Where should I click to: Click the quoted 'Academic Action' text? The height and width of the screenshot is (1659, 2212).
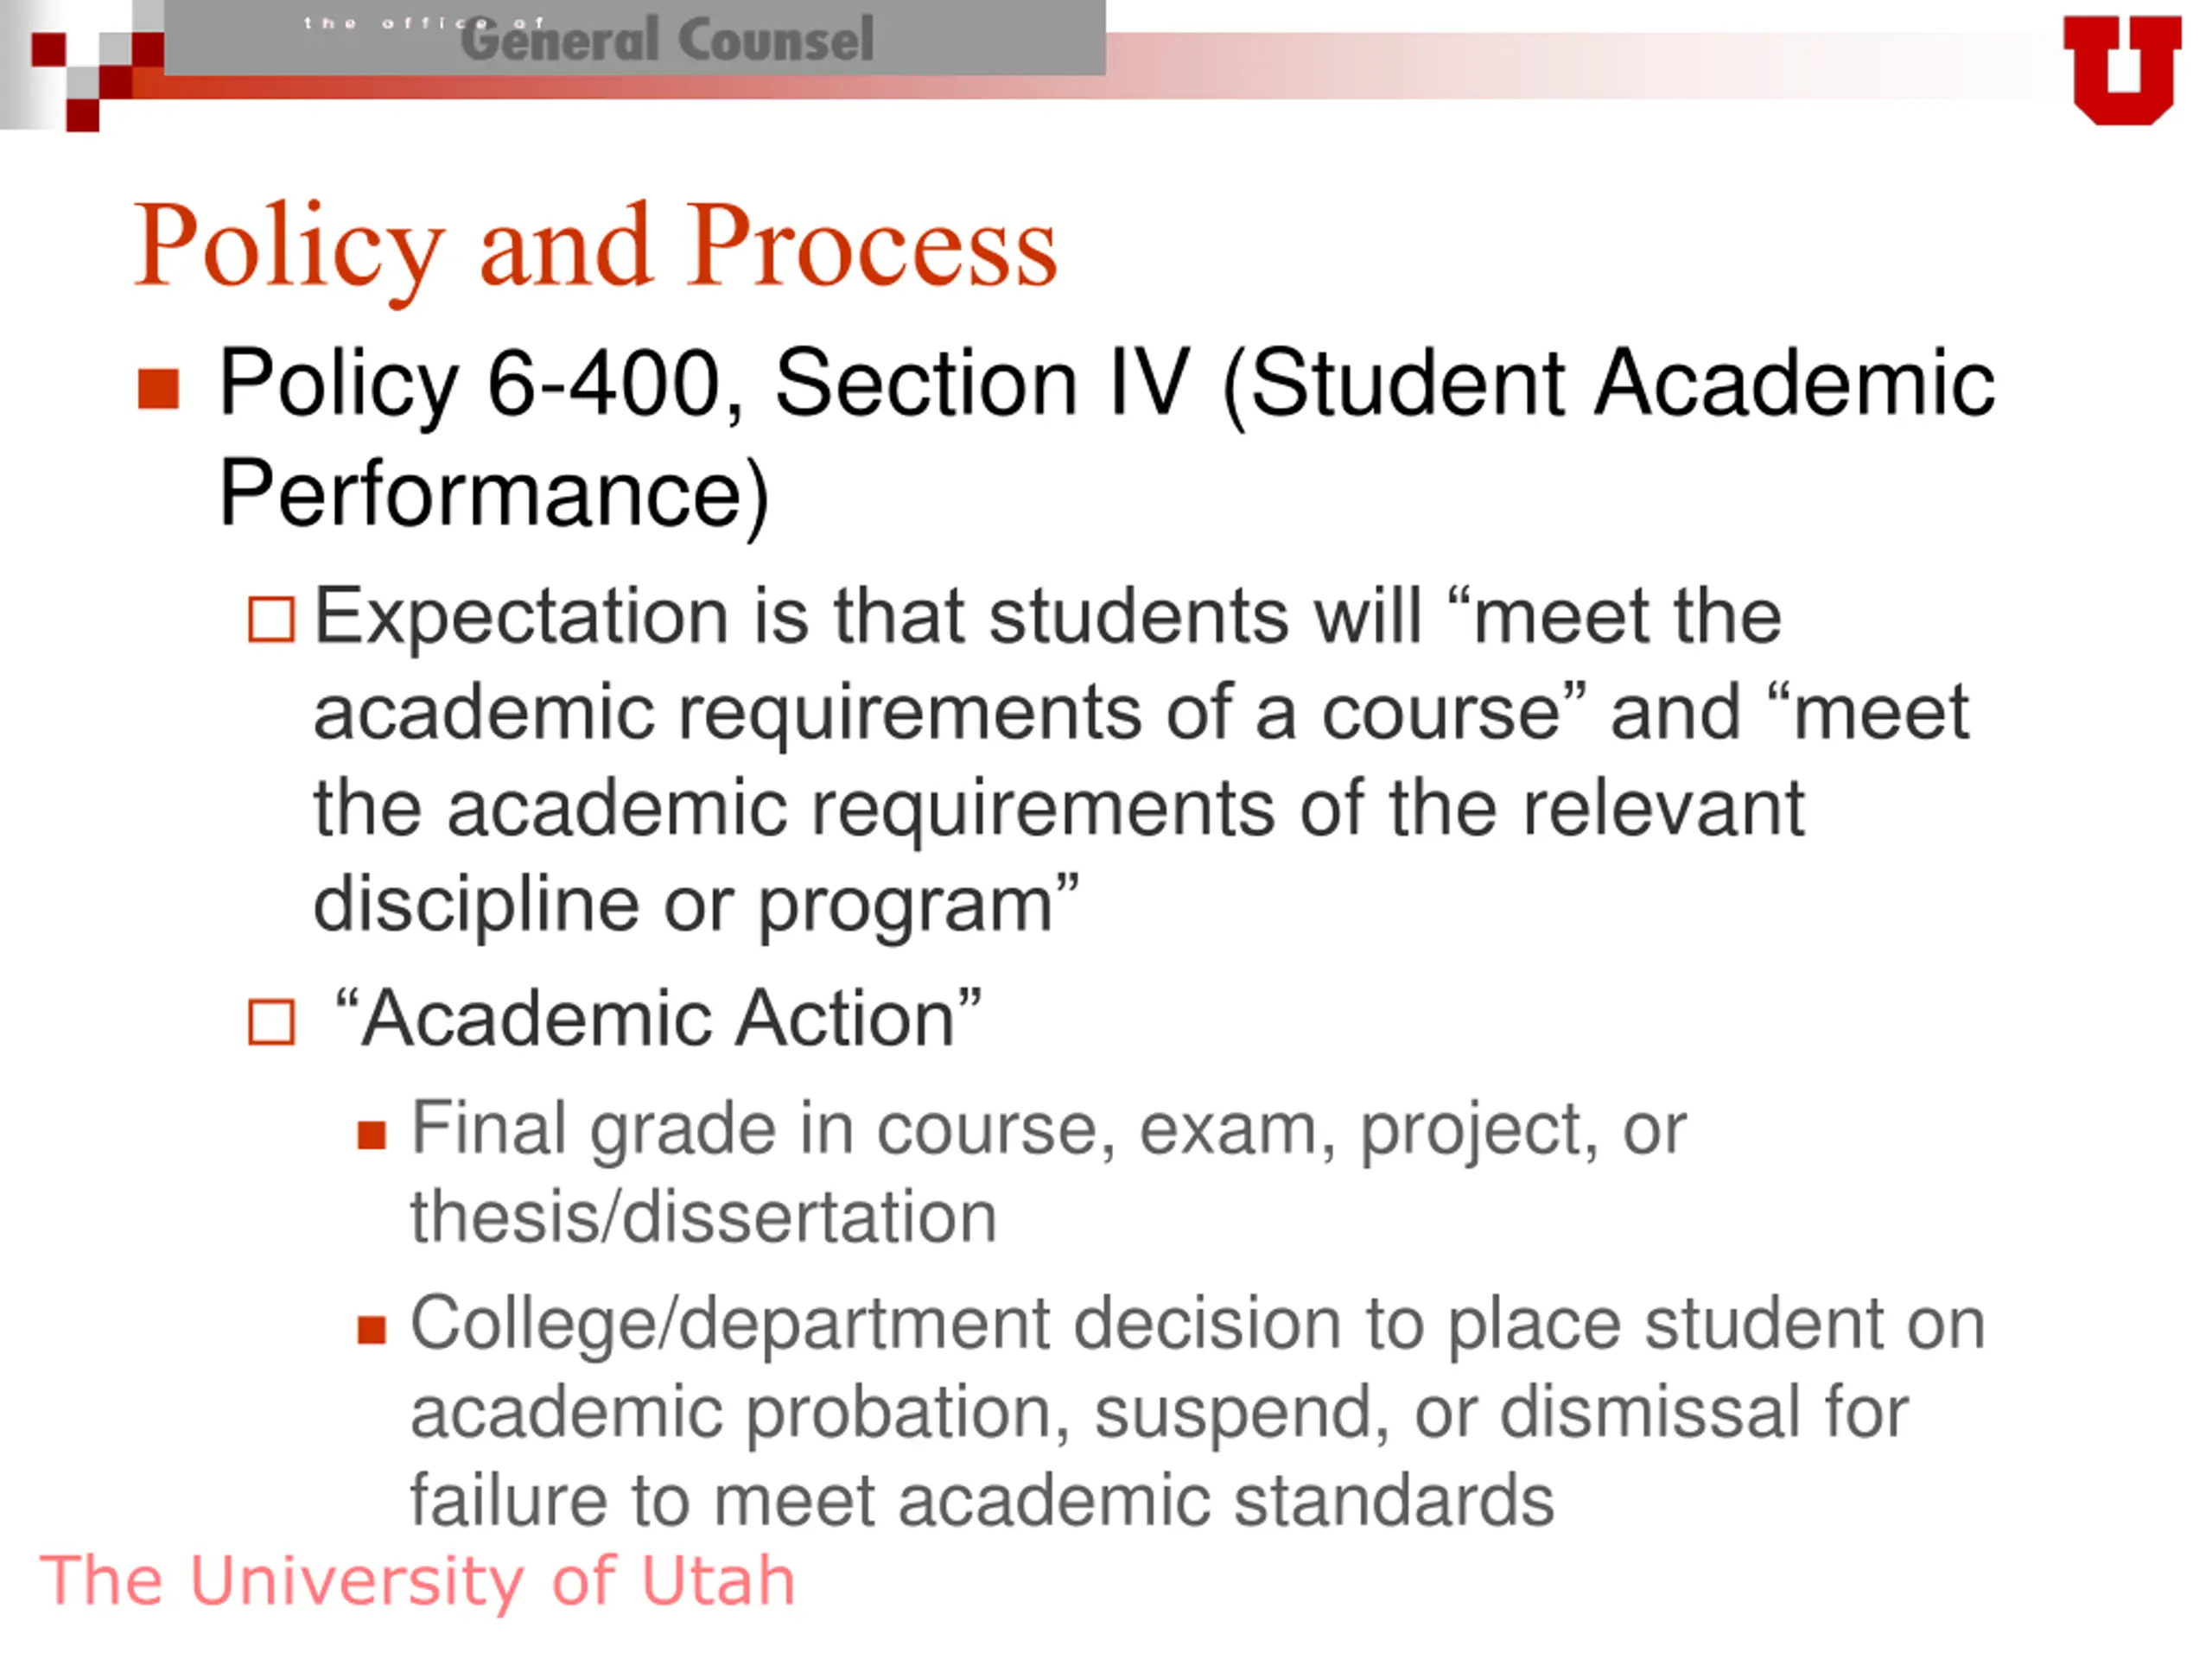(658, 1019)
